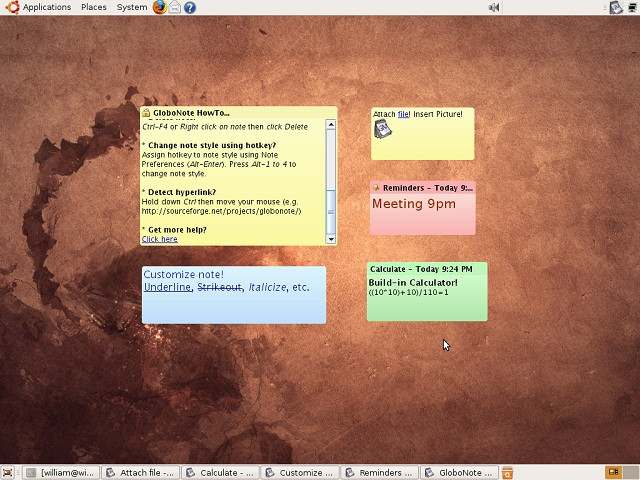Switch to william@ terminal taskbar button
The image size is (640, 480).
tap(61, 473)
